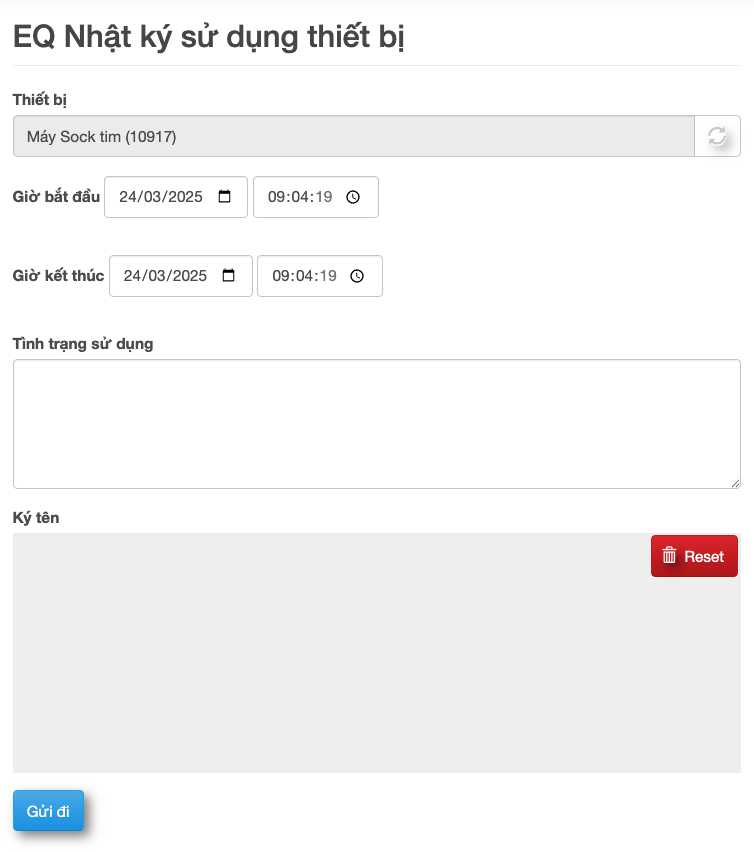Click the Giờ bắt đầu label

[56, 196]
